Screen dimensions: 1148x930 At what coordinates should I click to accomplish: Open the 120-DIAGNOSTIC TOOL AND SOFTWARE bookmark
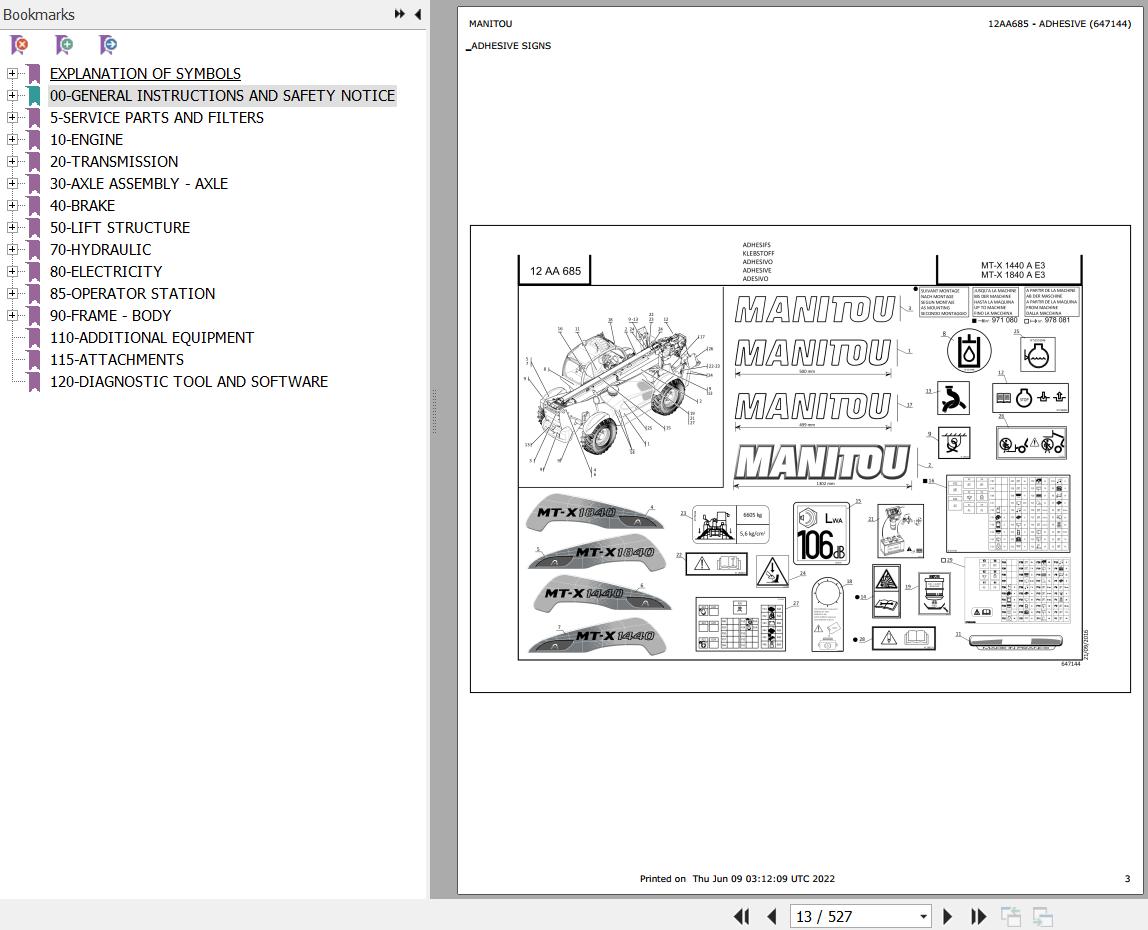pos(189,382)
